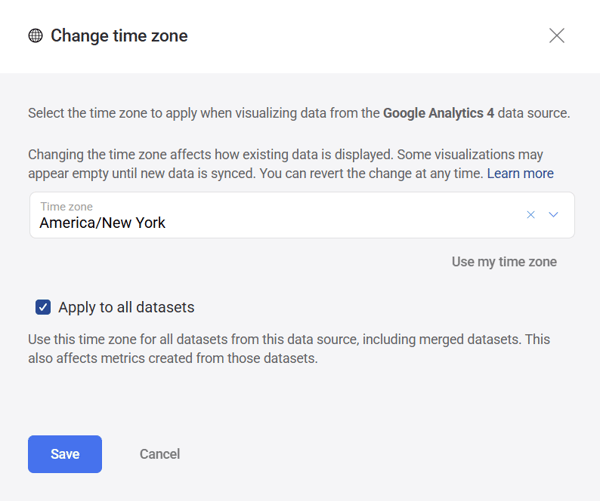Click the Apply to all datasets label
600x501 pixels.
click(126, 307)
